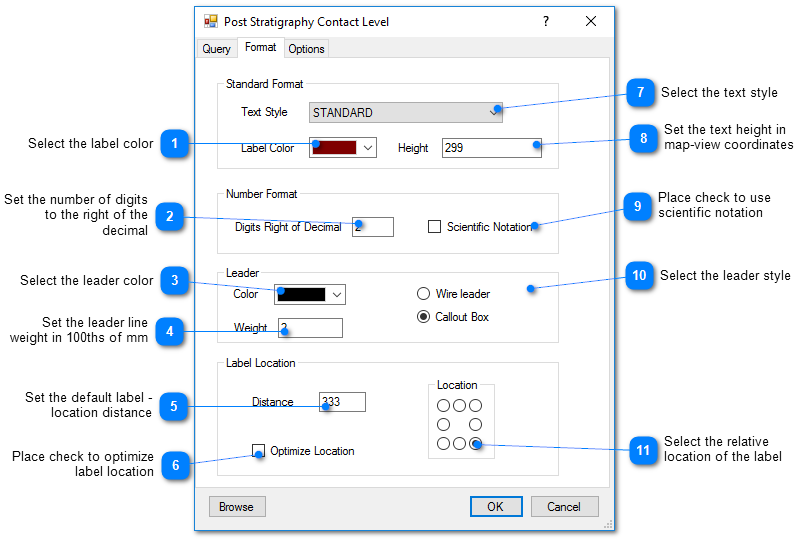Click the Distance input field
801x541 pixels.
tap(342, 402)
